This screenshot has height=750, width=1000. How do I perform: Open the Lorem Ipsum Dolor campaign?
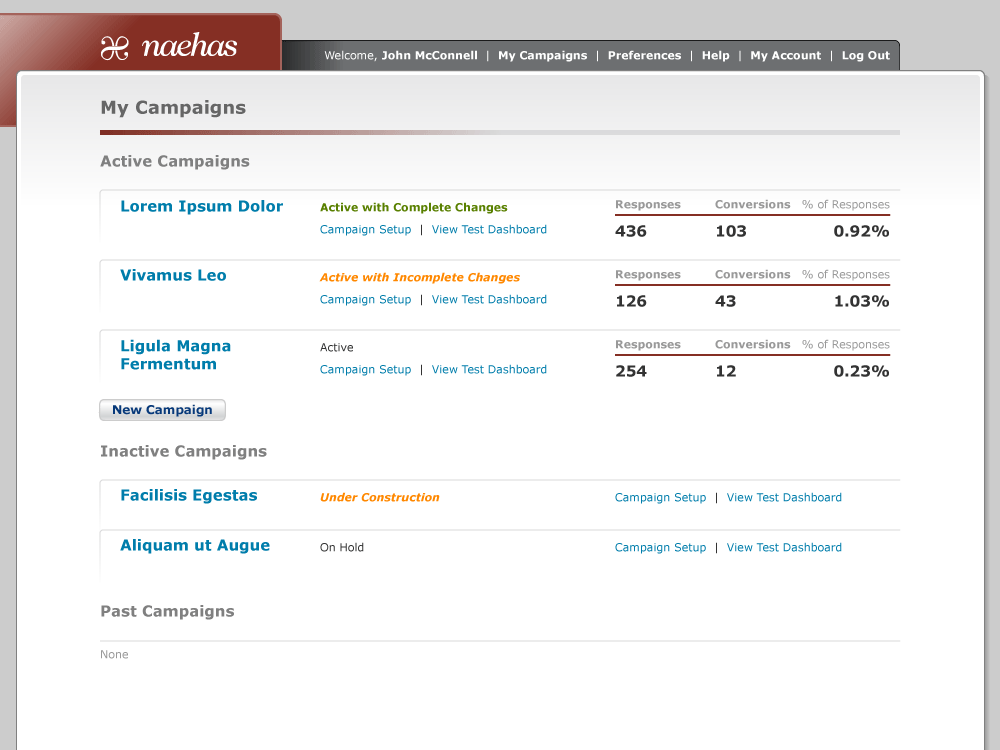click(201, 207)
